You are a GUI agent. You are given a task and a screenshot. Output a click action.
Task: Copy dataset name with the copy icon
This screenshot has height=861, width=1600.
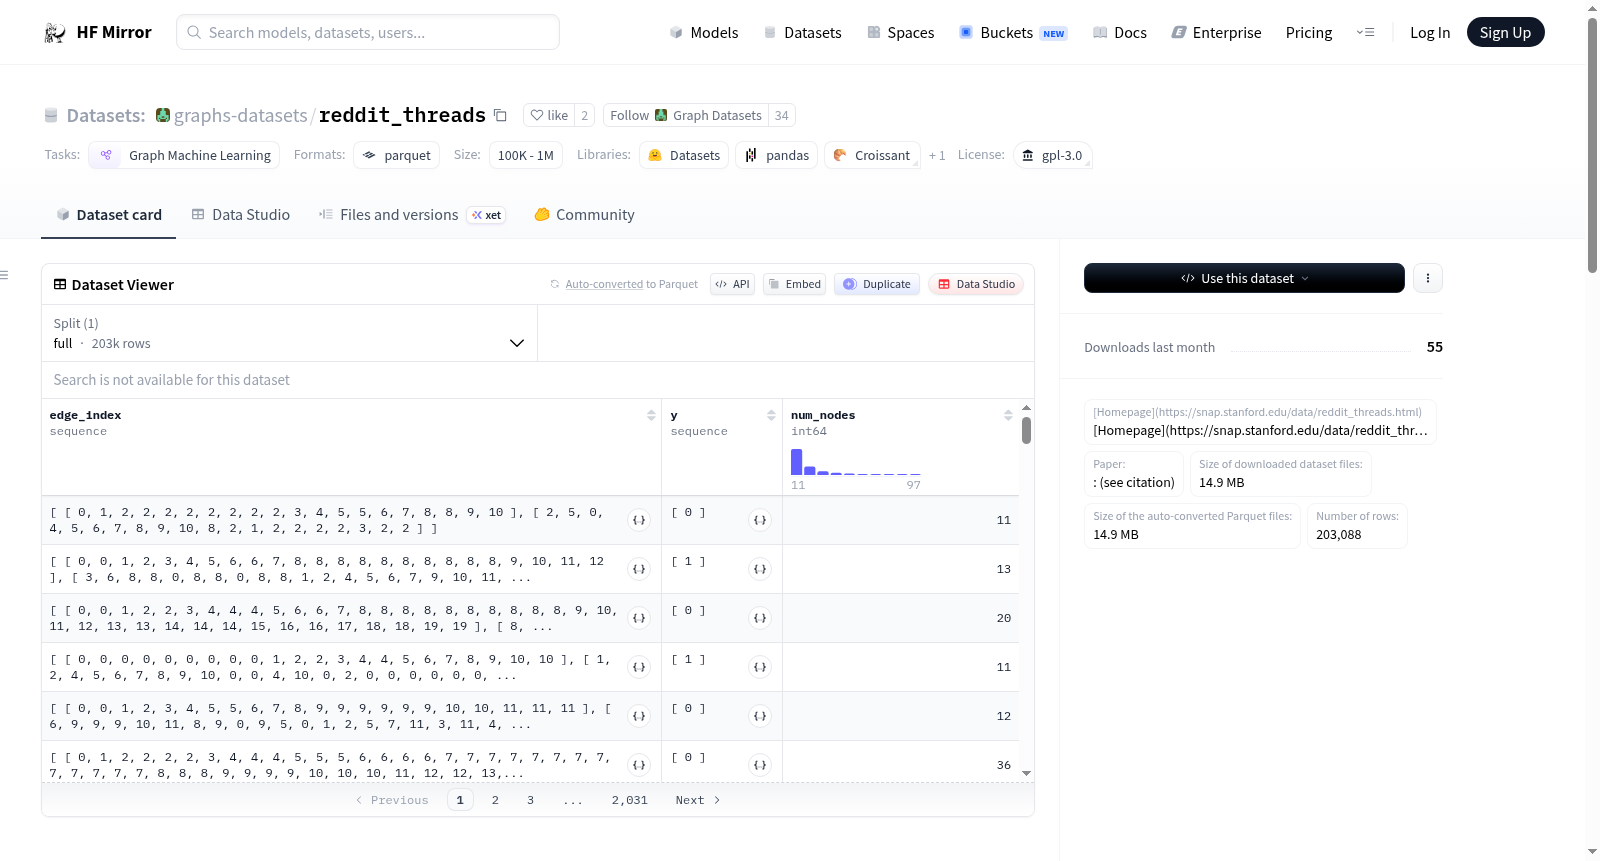pos(501,116)
